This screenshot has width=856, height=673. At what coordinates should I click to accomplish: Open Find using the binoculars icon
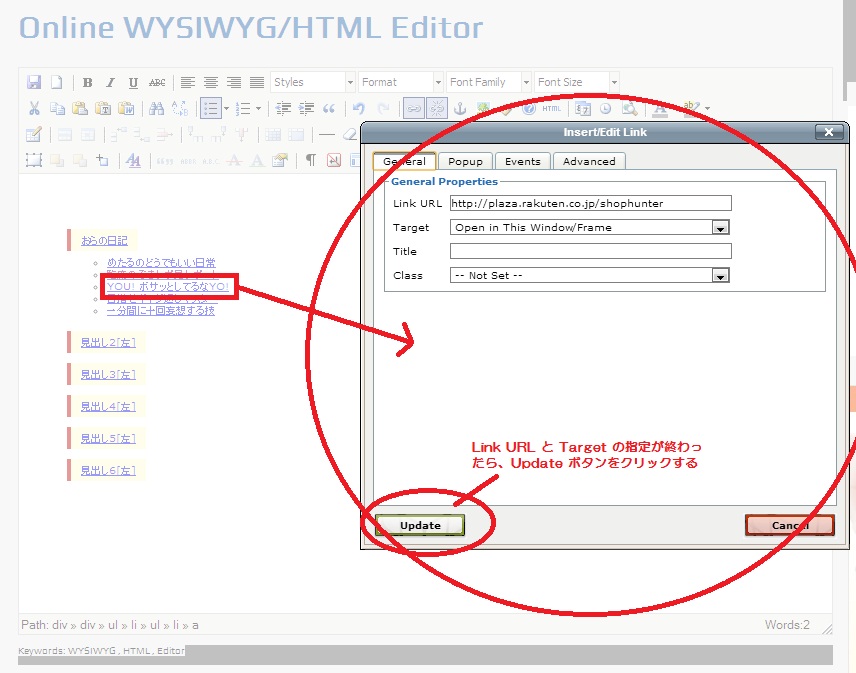pos(156,109)
